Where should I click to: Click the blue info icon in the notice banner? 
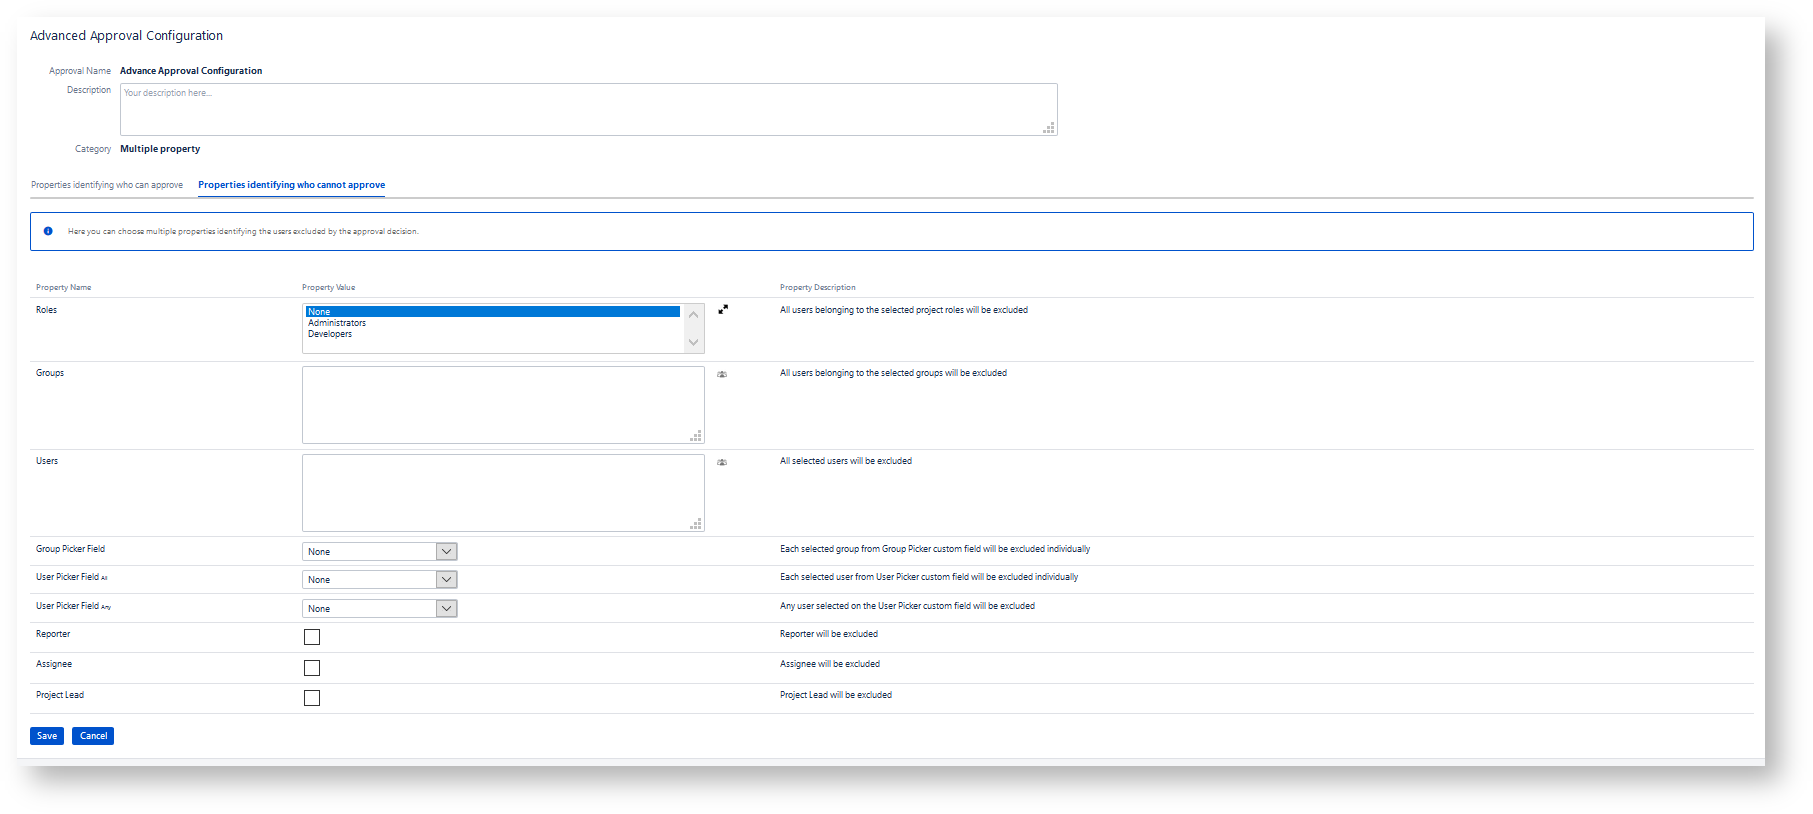click(48, 231)
